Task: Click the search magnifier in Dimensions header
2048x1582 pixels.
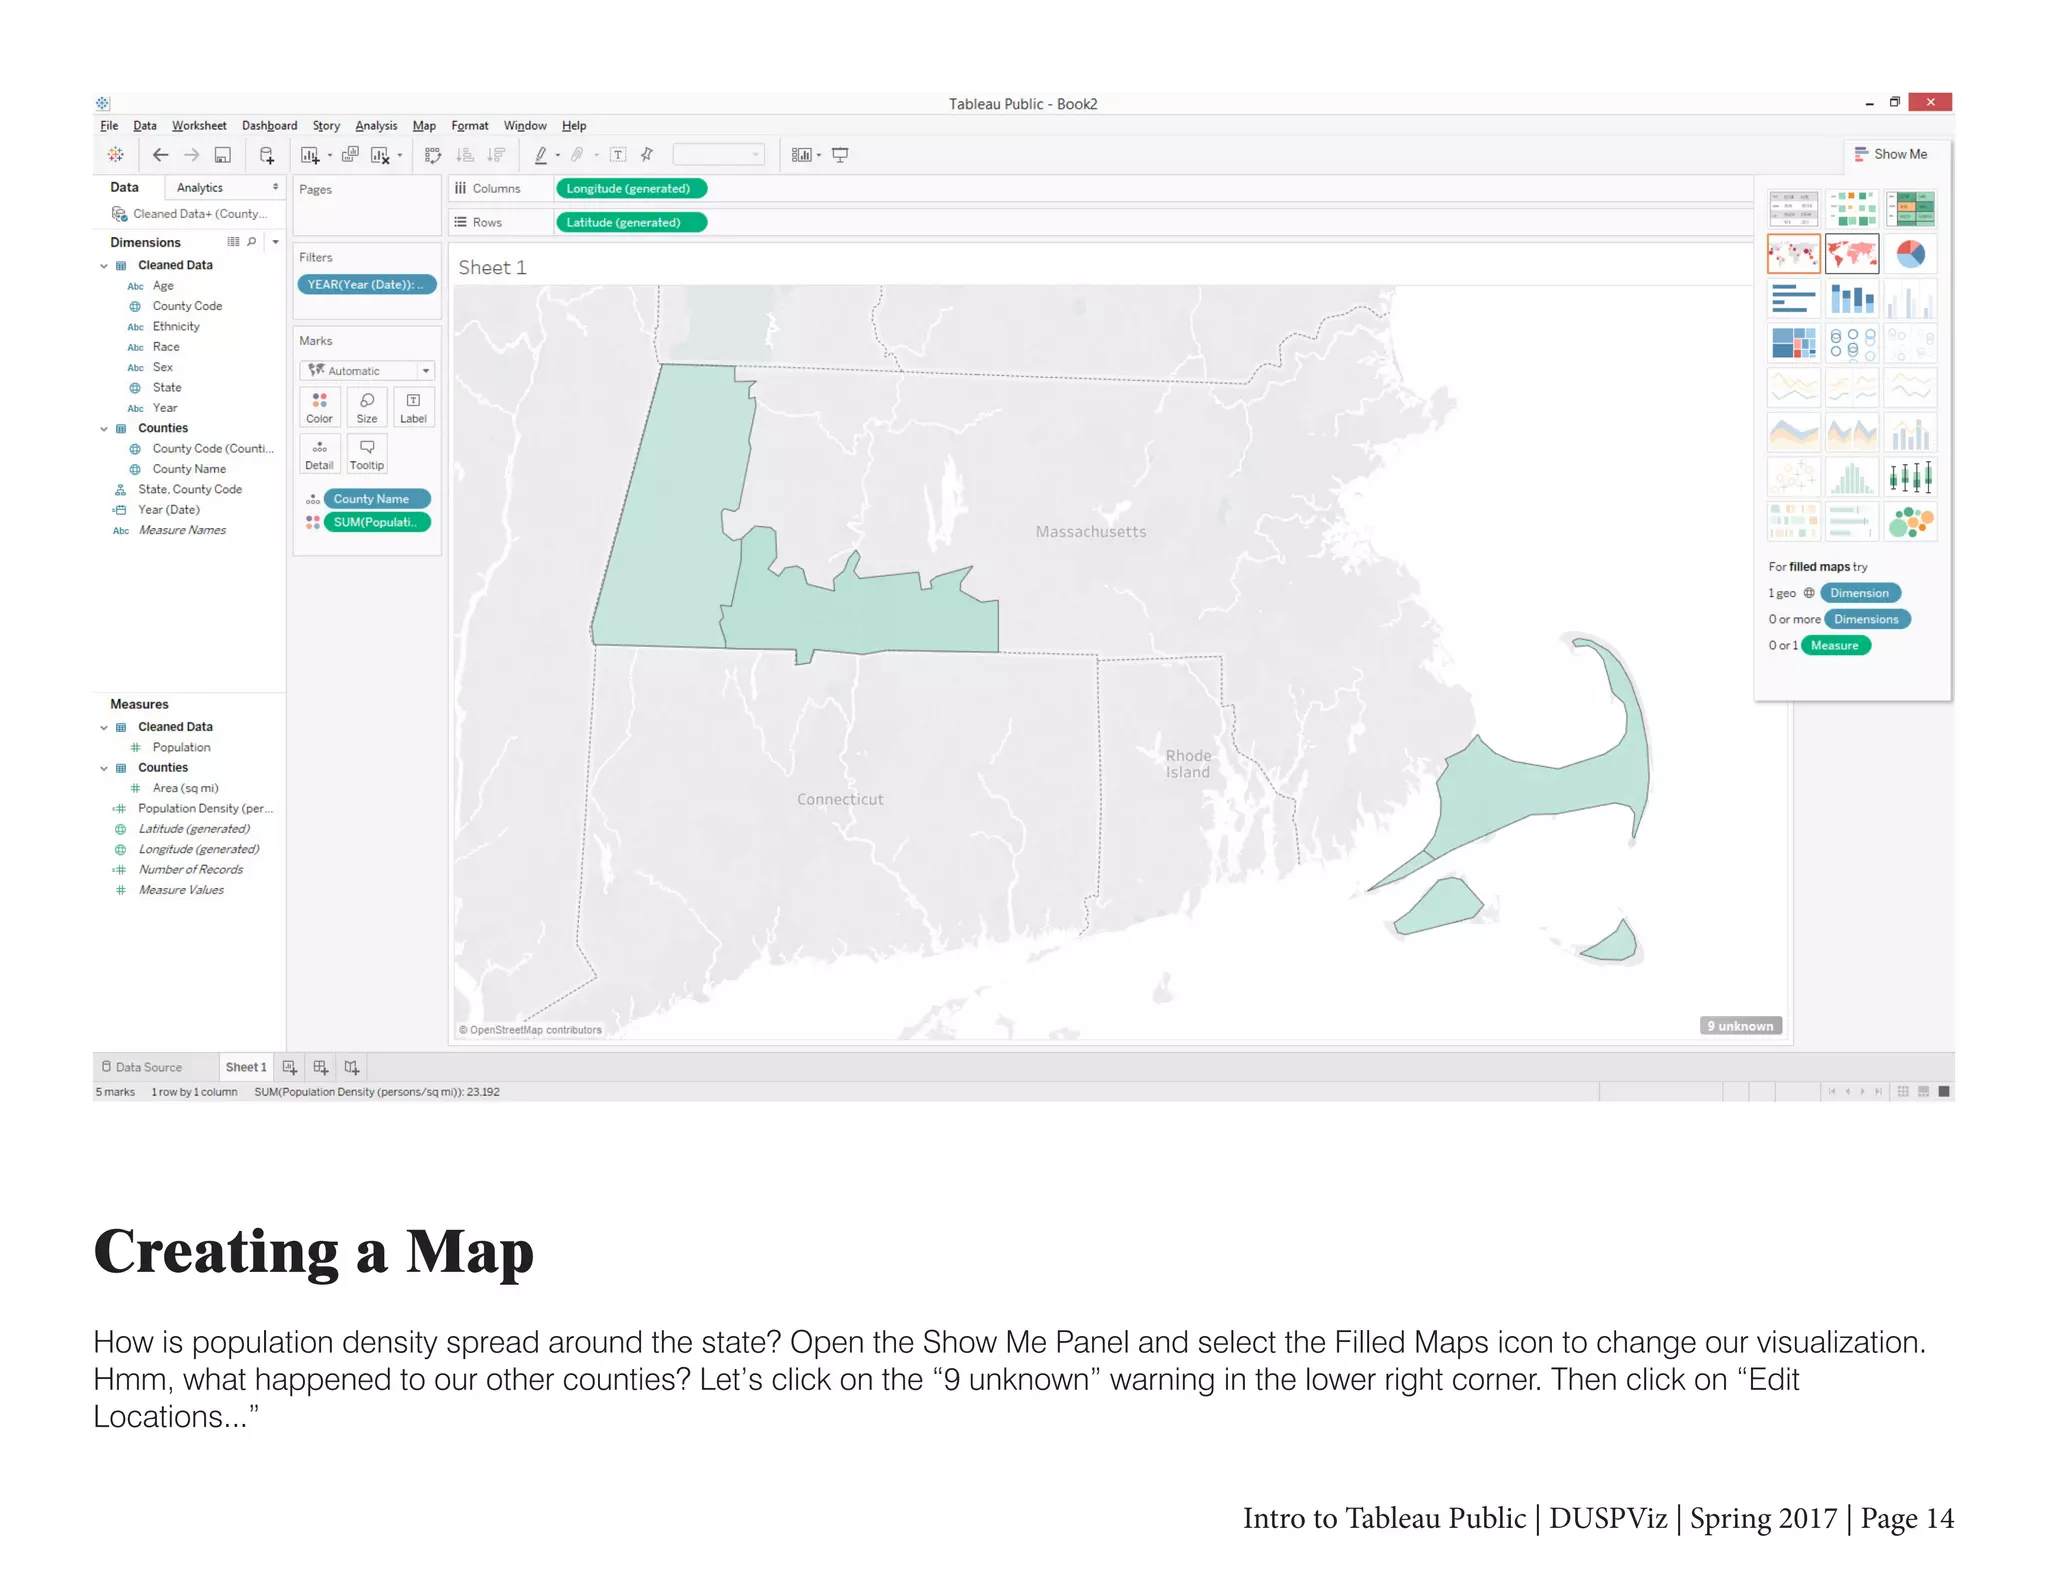Action: (x=252, y=242)
